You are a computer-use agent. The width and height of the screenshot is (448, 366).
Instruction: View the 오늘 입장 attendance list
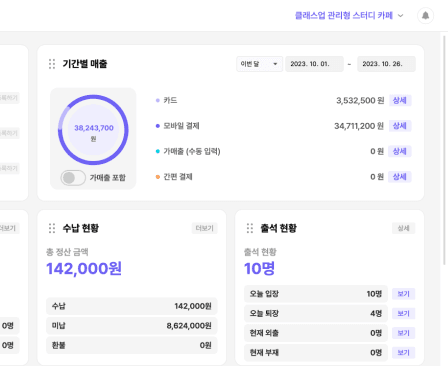click(403, 294)
